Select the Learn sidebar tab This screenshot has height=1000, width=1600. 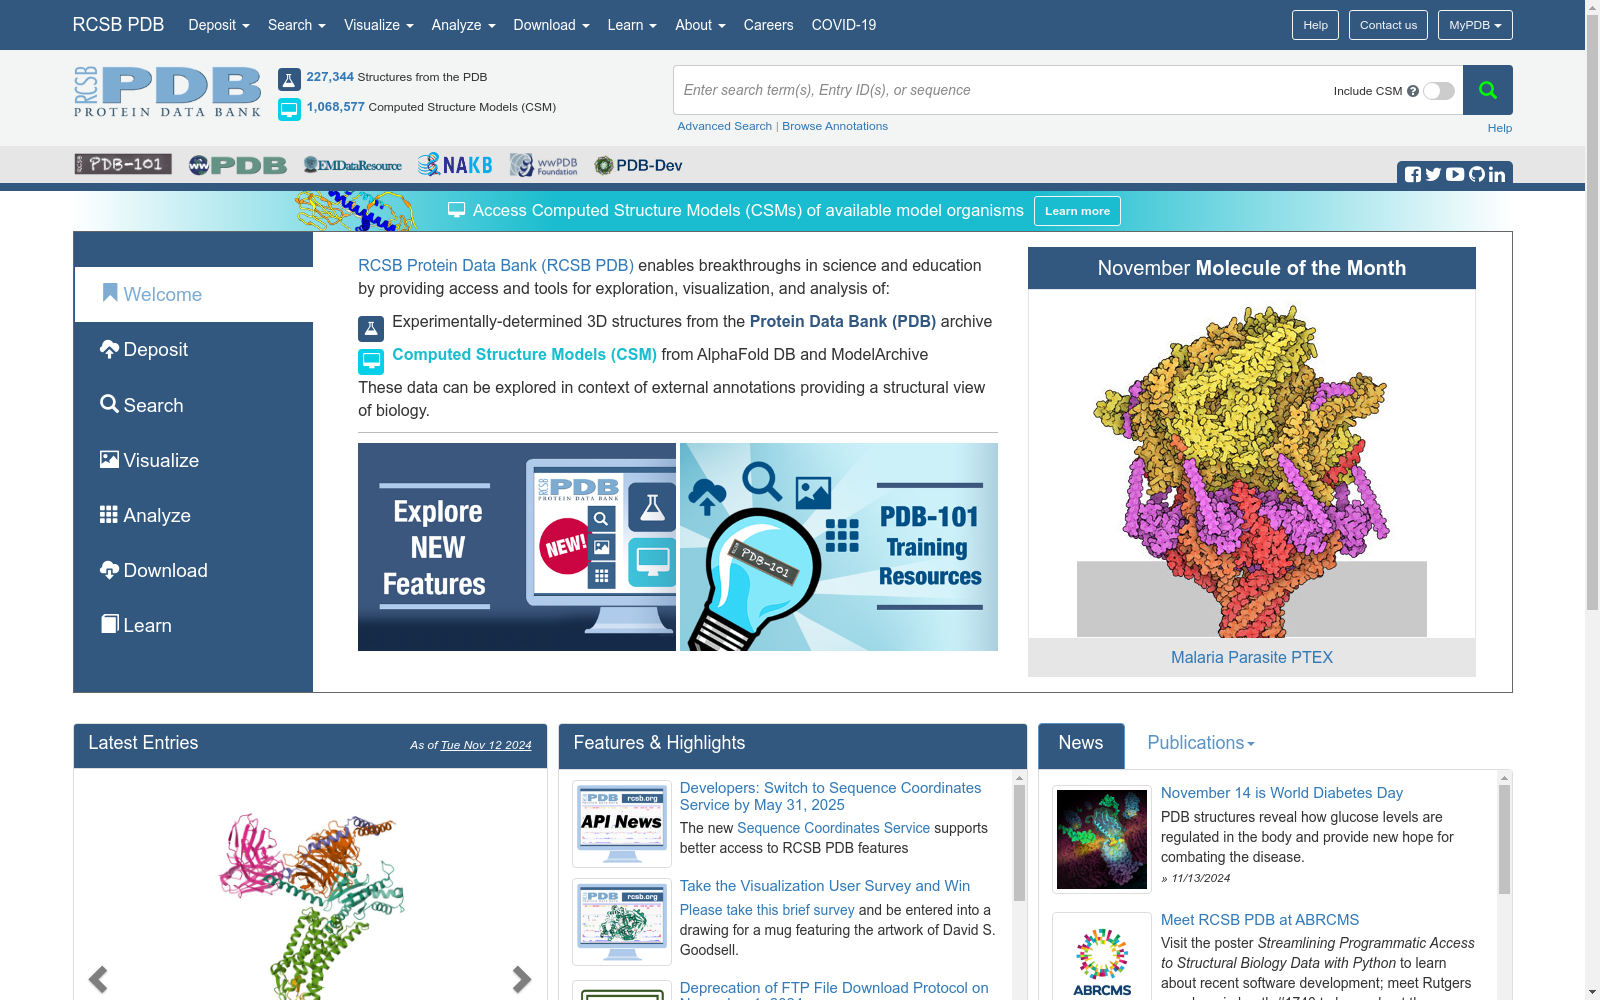194,625
